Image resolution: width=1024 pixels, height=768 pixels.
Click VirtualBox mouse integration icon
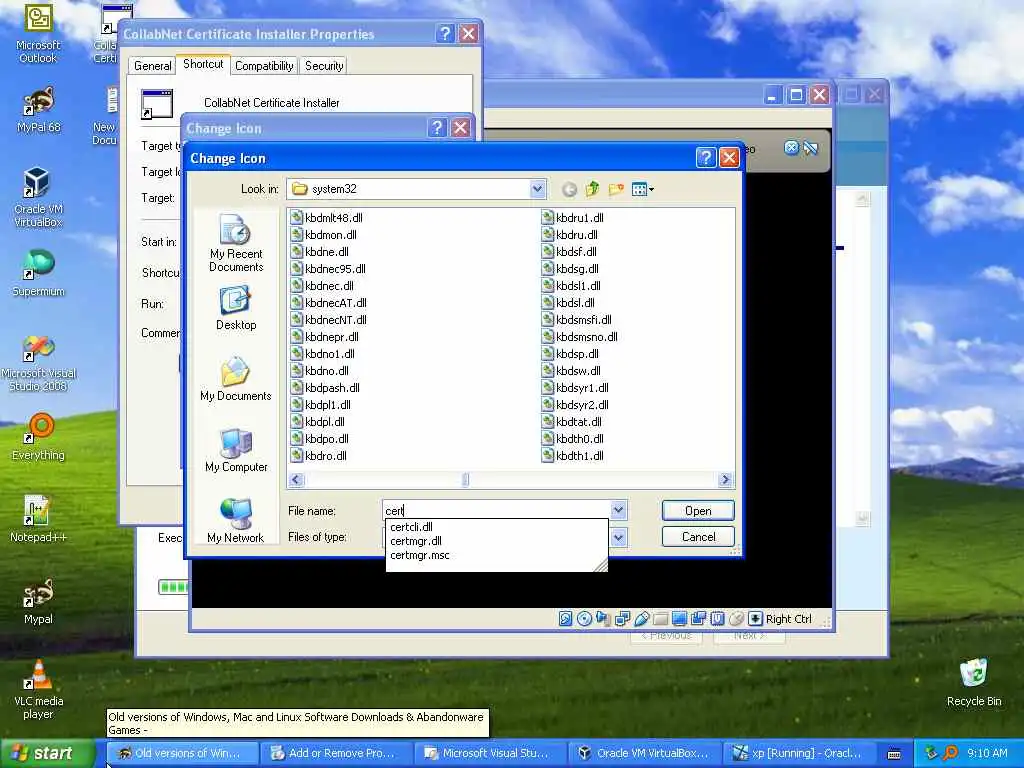pos(736,618)
